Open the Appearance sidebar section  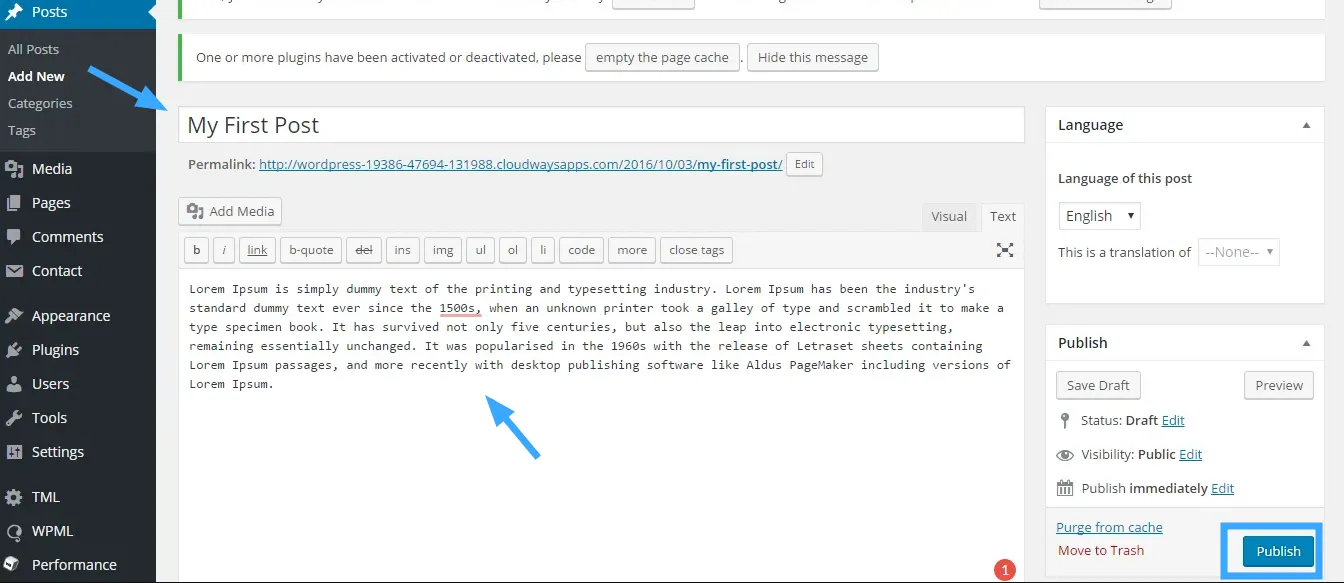coord(70,316)
